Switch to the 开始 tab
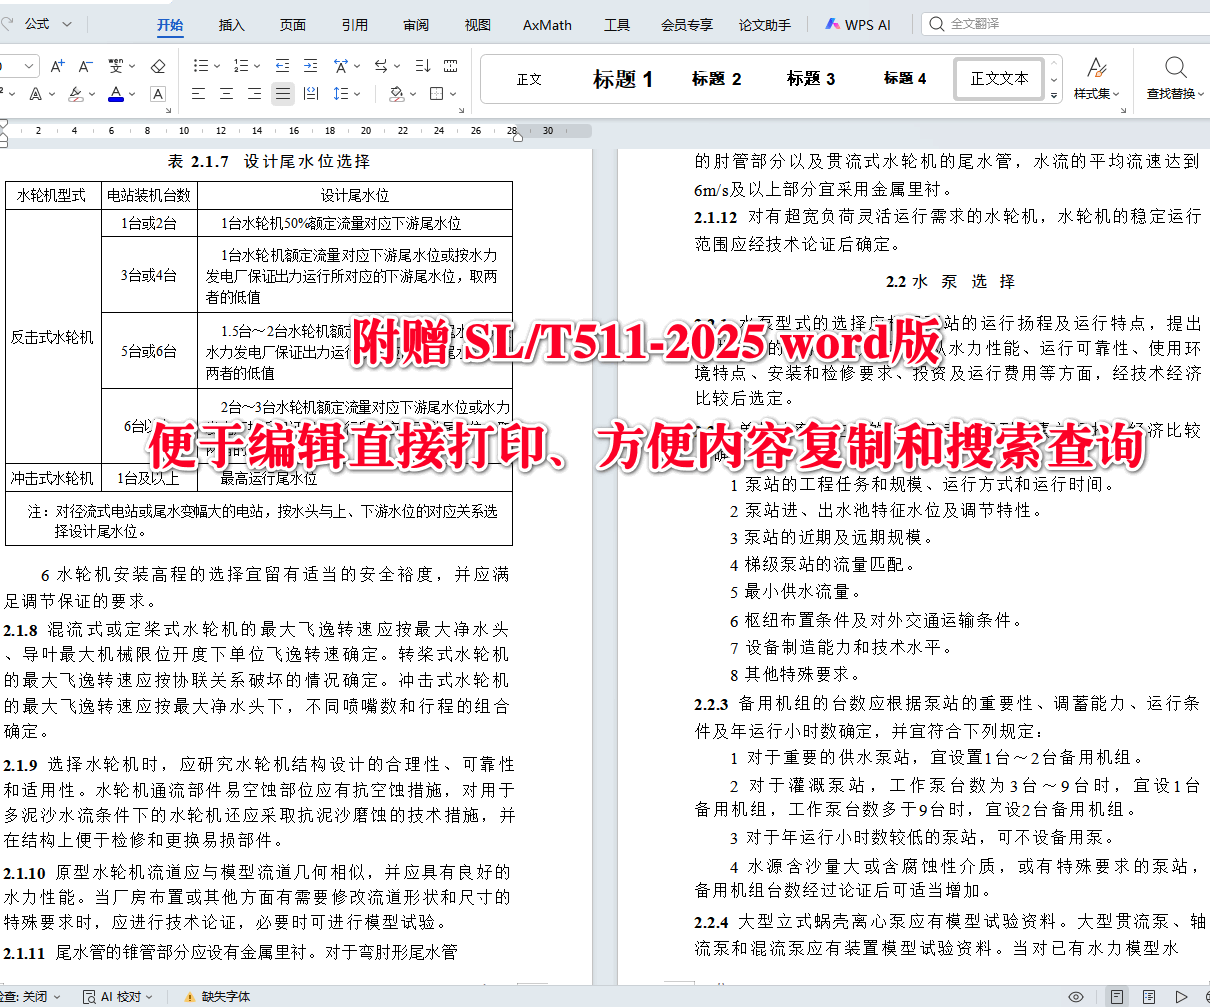 (170, 25)
